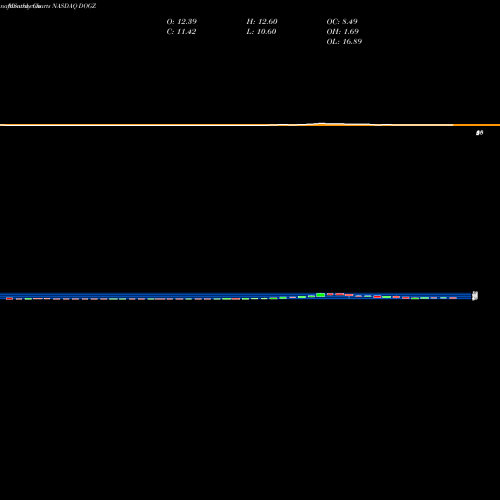Viewport: 500px width, 500px height.
Task: Select the 'OL: 16.89' value
Action: (344, 42)
